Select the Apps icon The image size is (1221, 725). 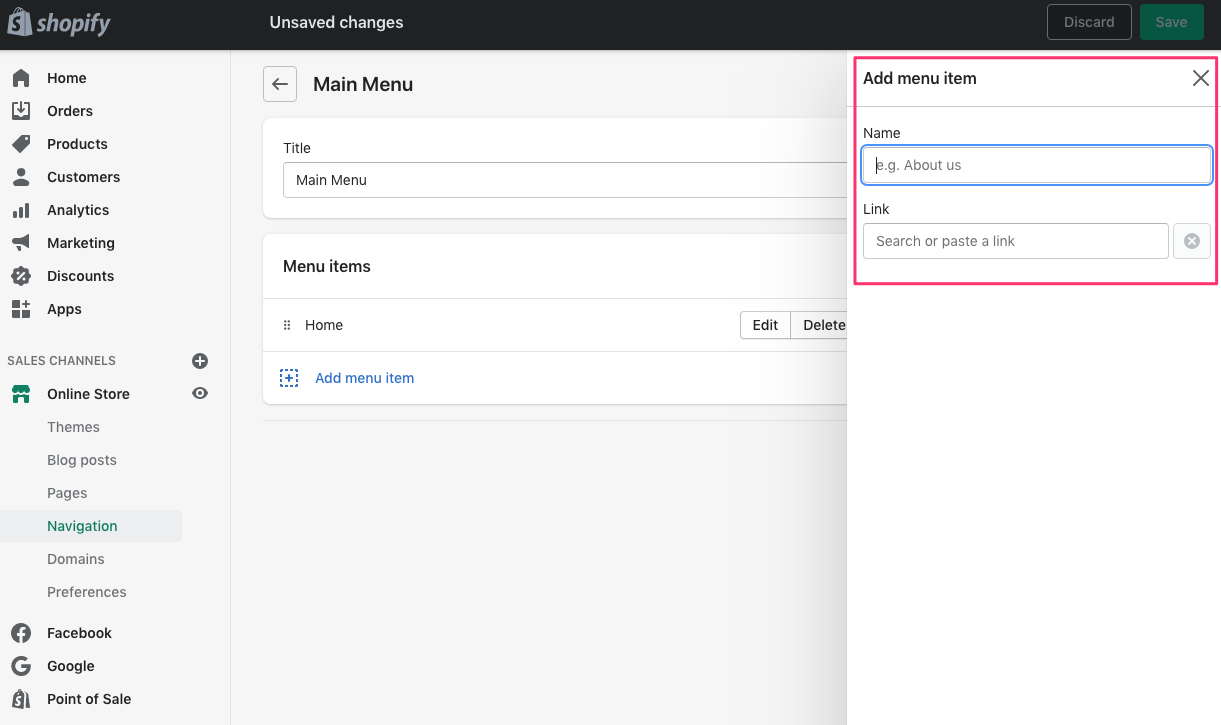22,309
